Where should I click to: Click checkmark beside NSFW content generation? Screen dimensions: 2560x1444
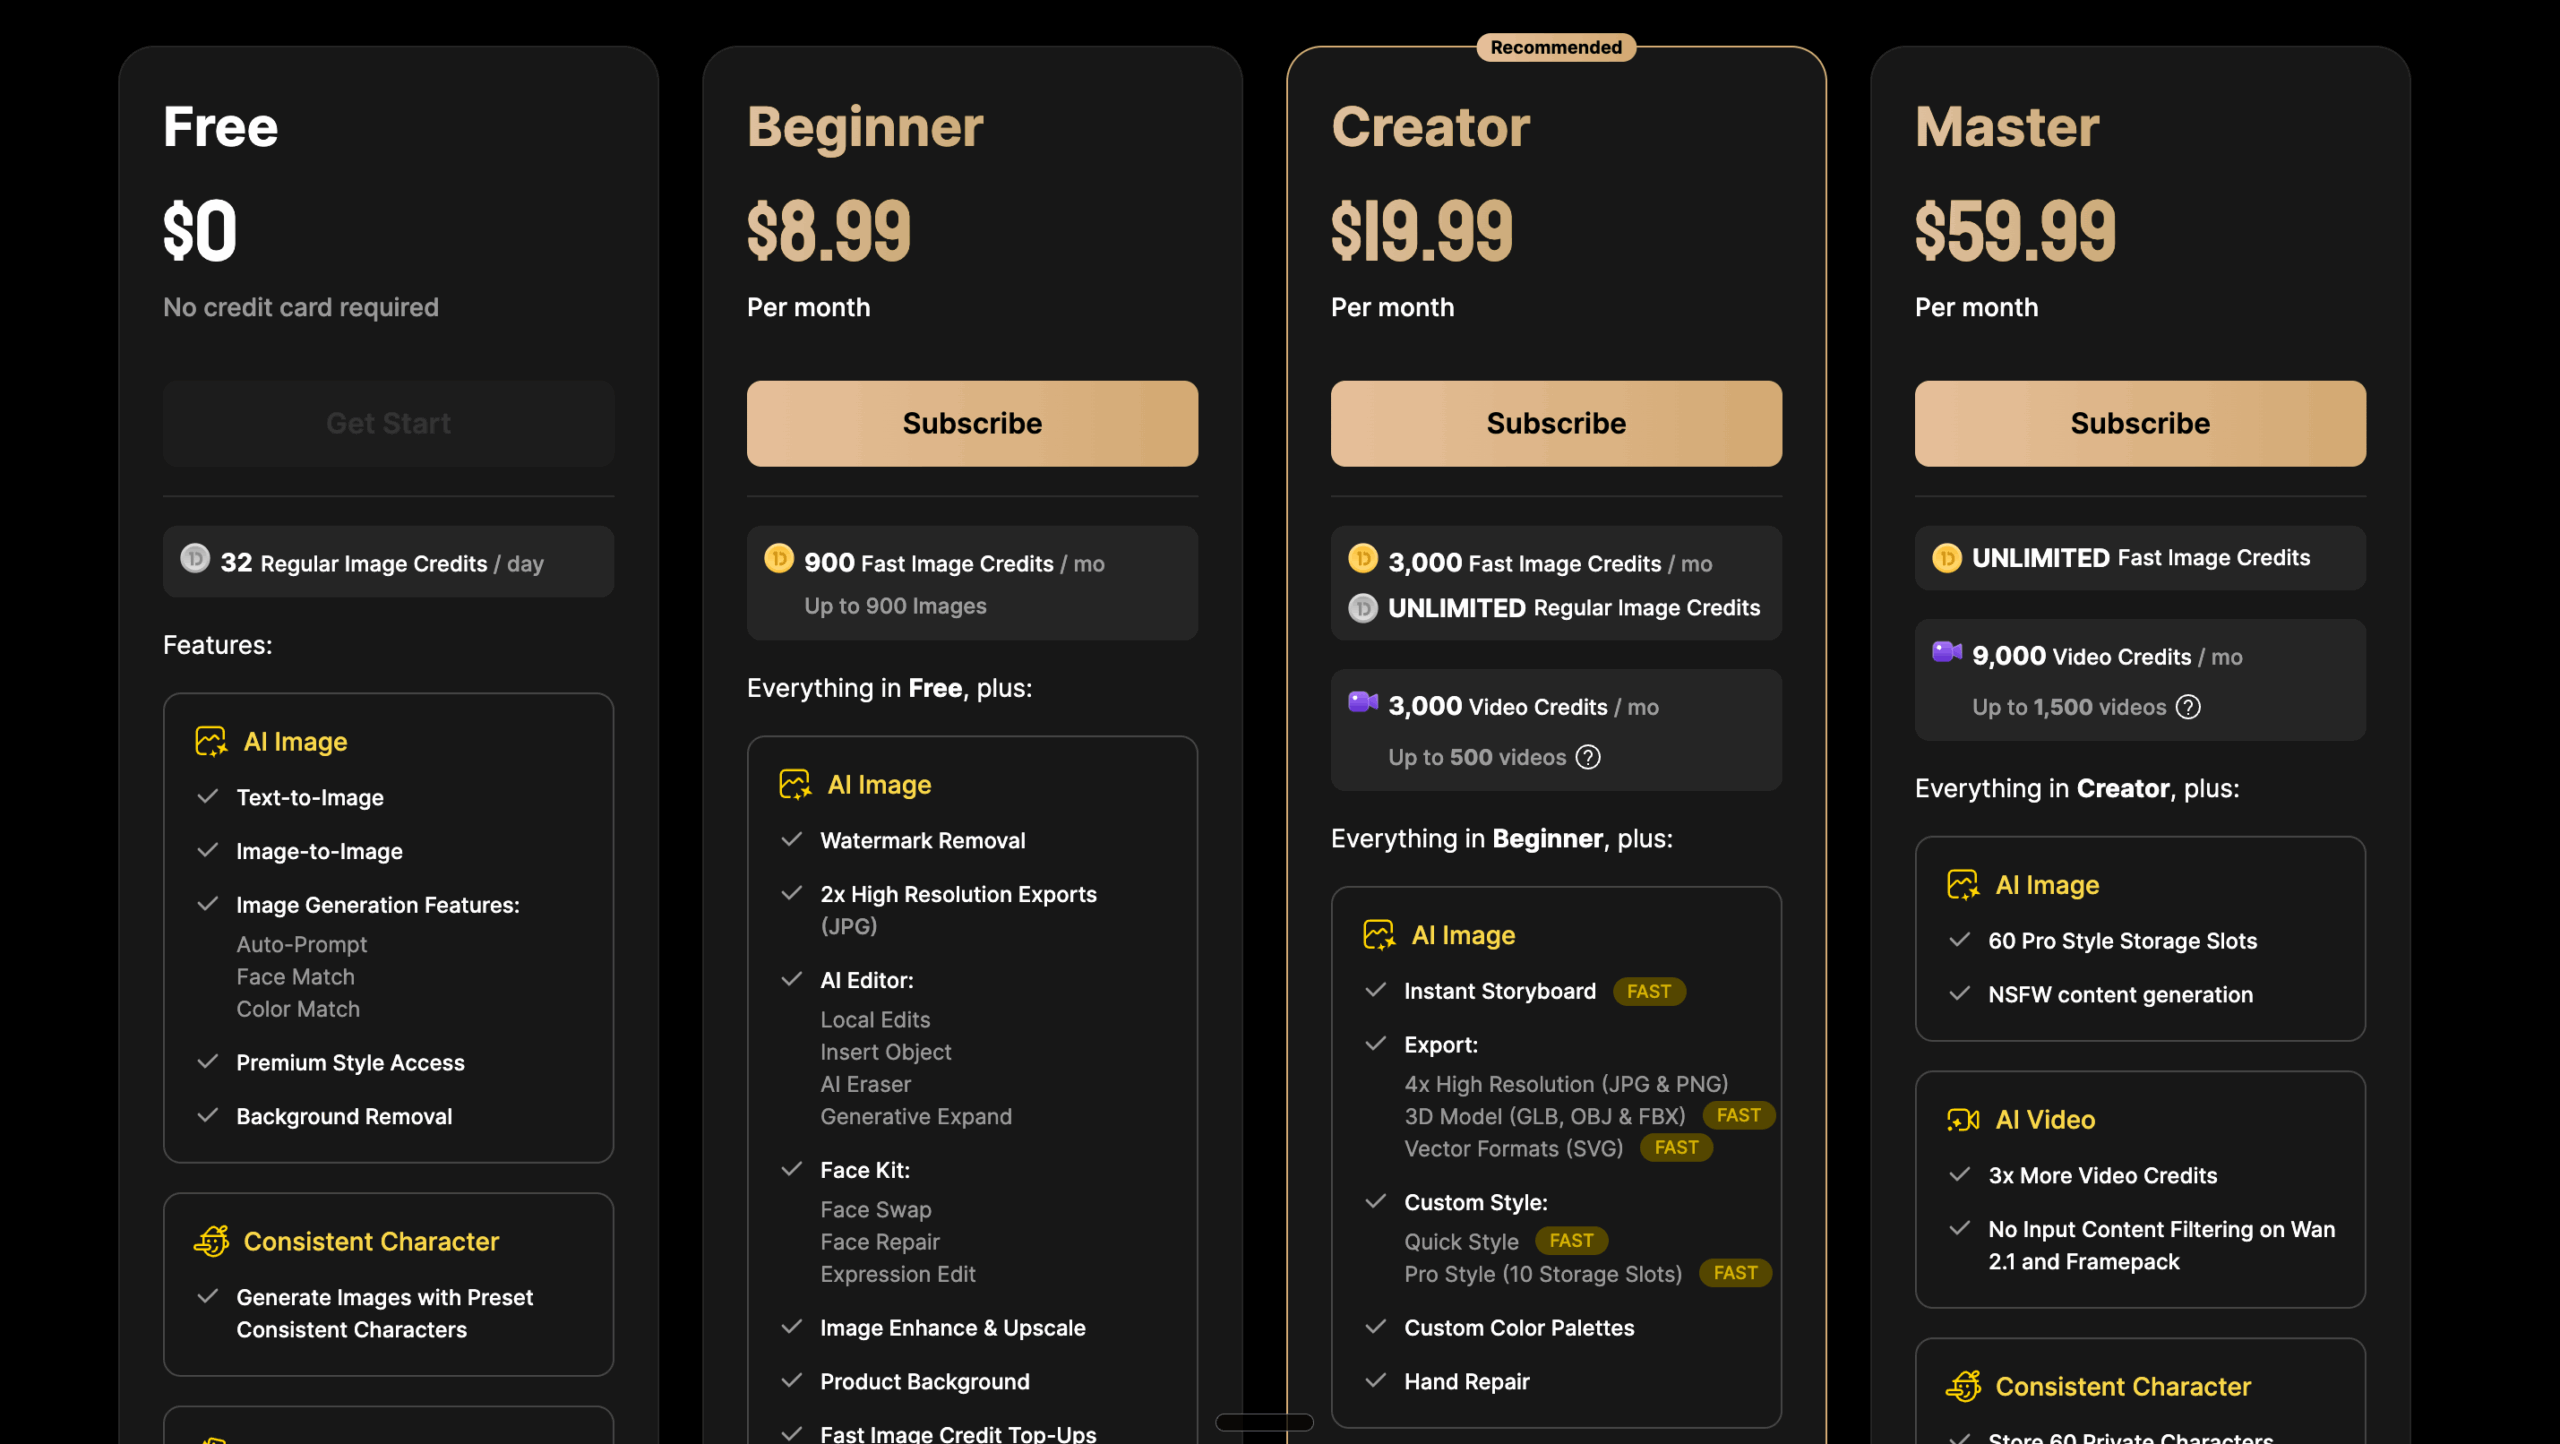1959,994
